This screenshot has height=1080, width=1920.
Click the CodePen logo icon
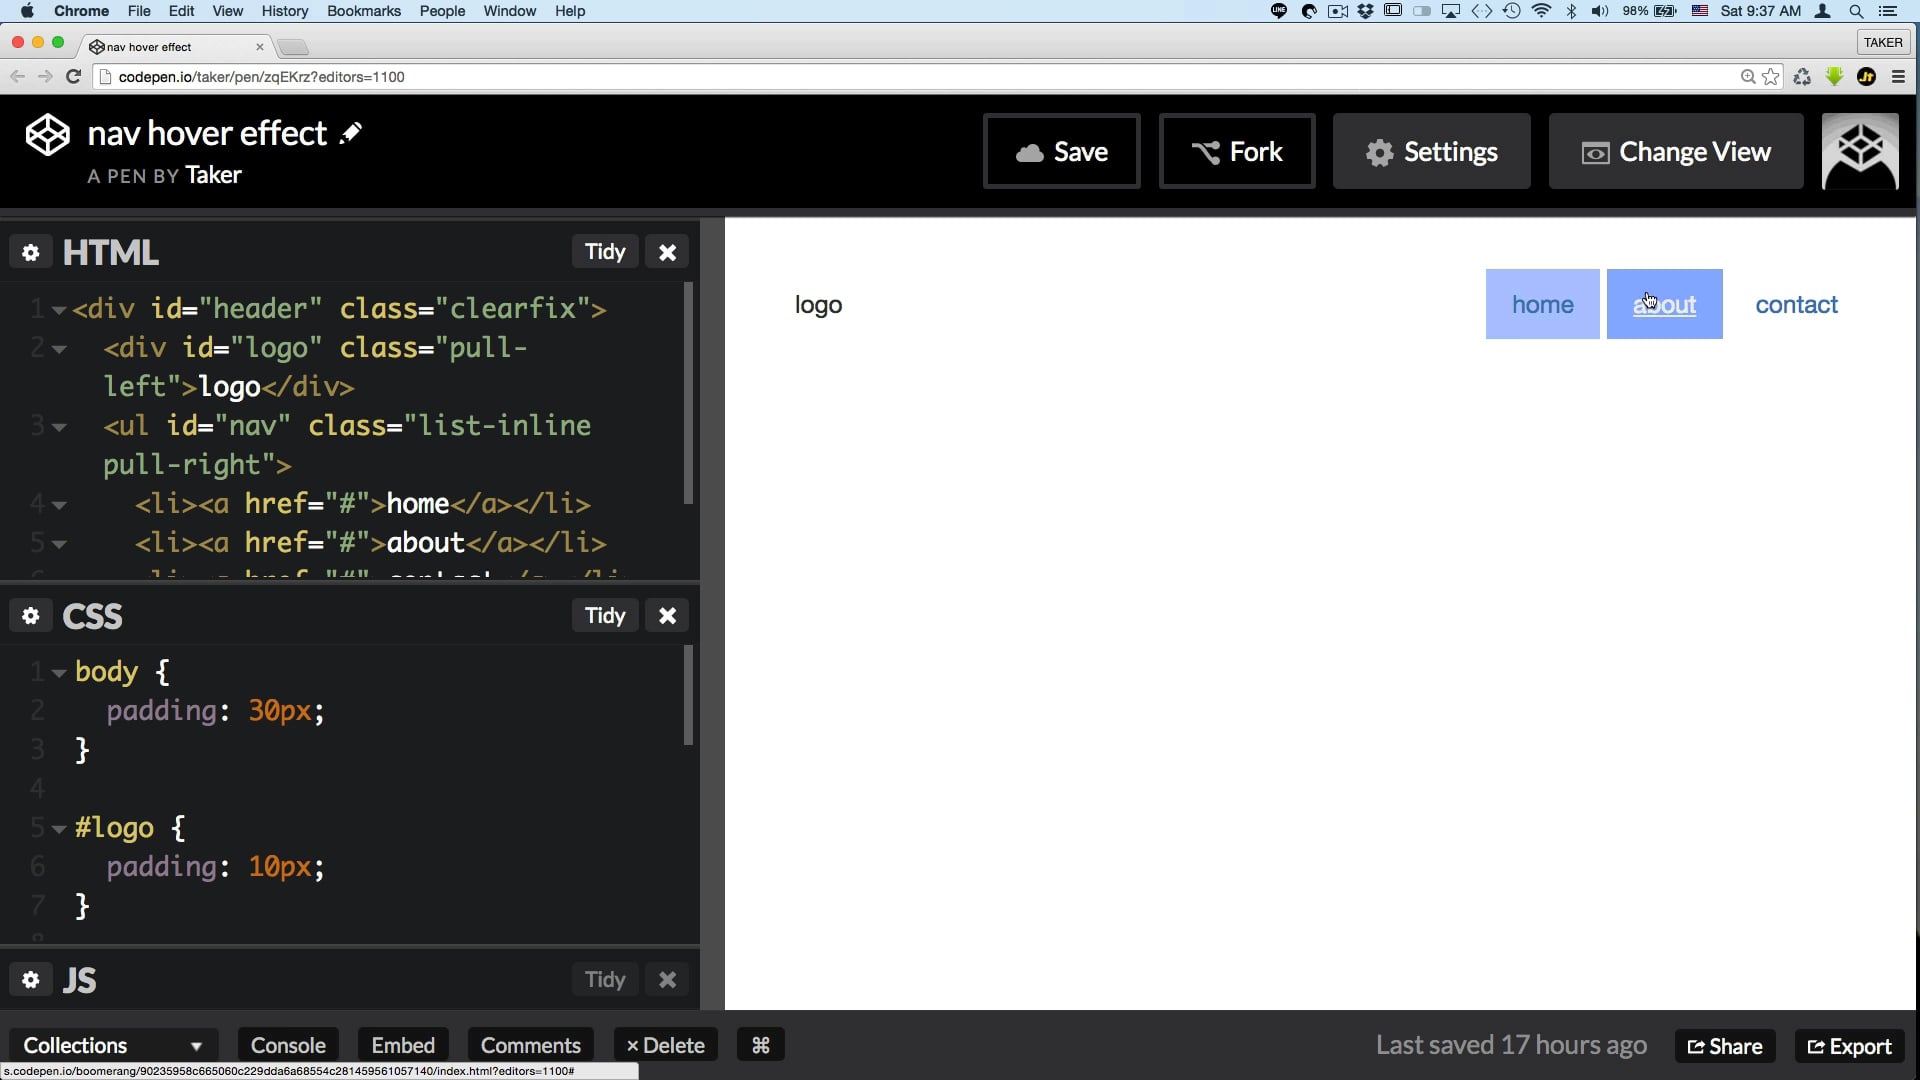47,135
